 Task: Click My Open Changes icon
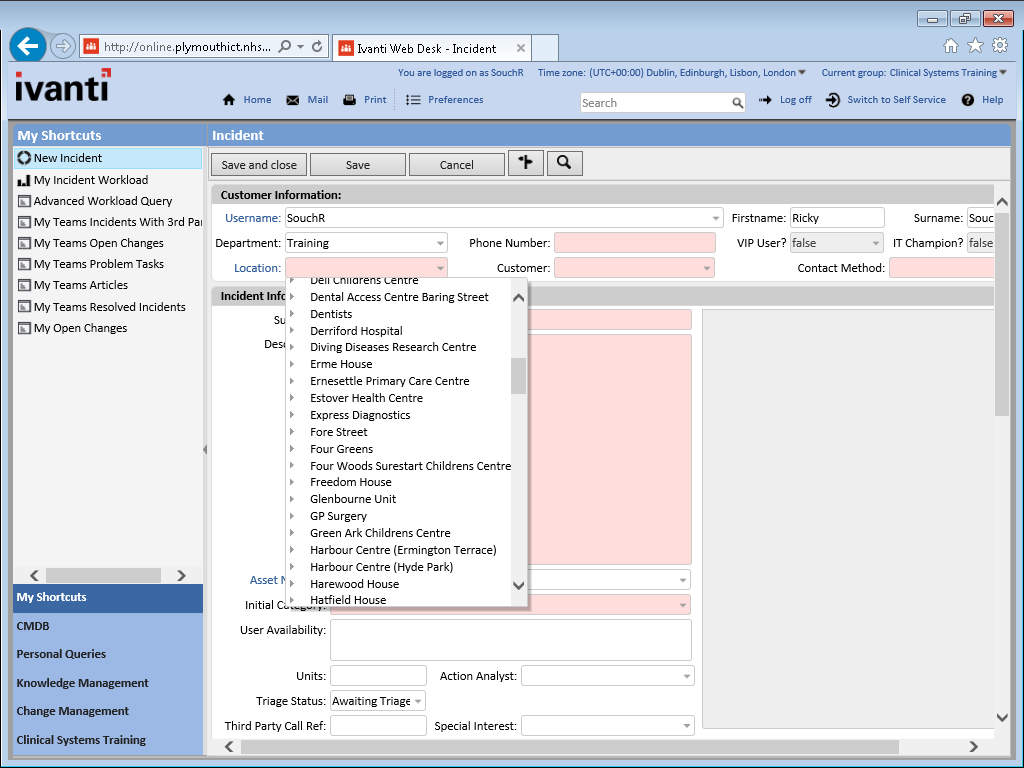click(24, 328)
